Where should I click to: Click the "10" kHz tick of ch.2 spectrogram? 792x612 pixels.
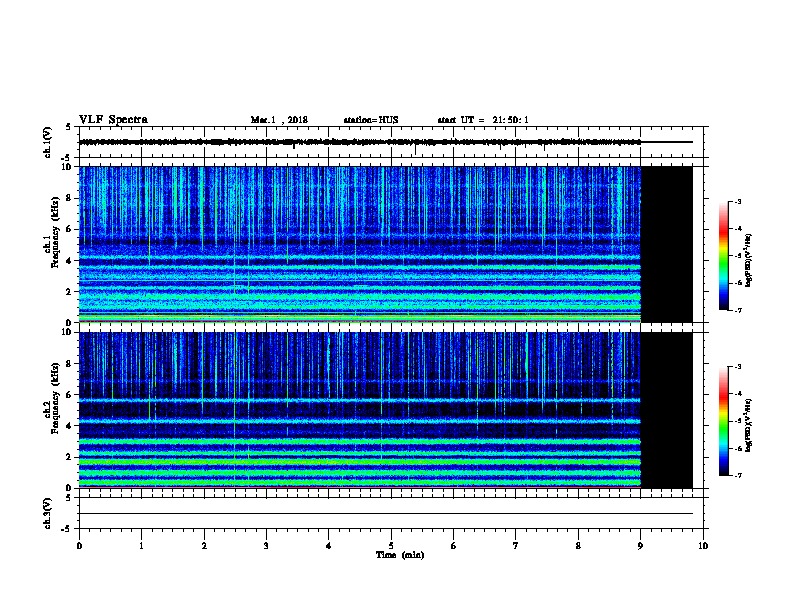pyautogui.click(x=66, y=332)
